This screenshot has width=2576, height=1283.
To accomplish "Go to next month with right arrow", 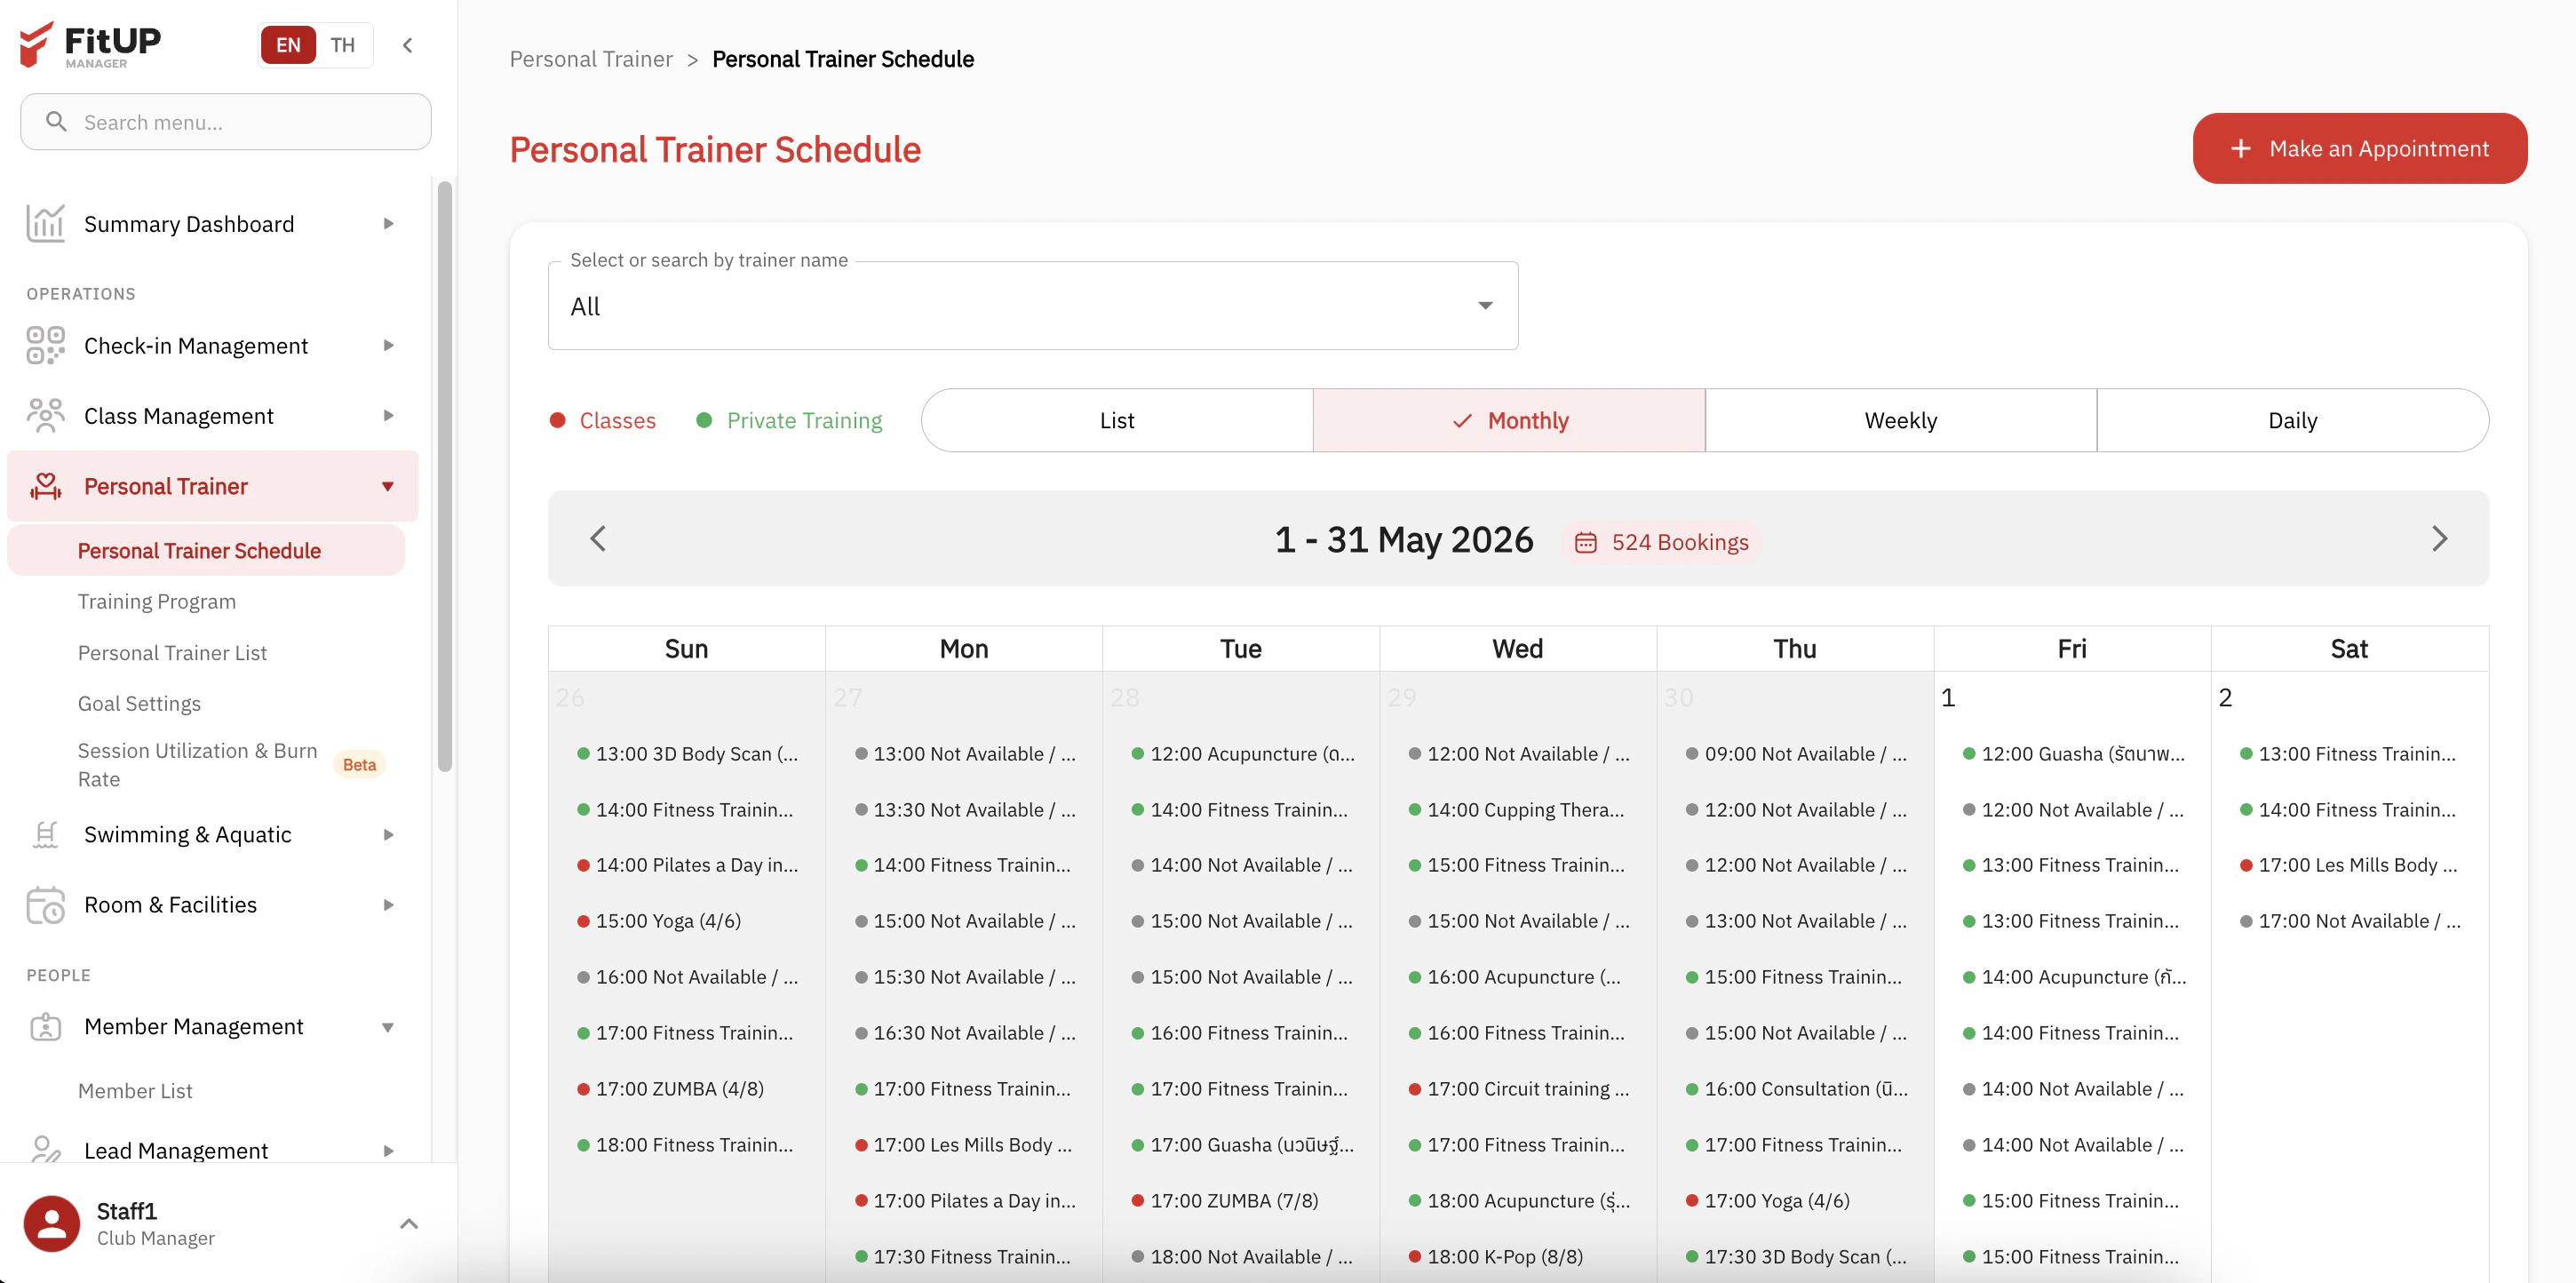I will point(2439,539).
